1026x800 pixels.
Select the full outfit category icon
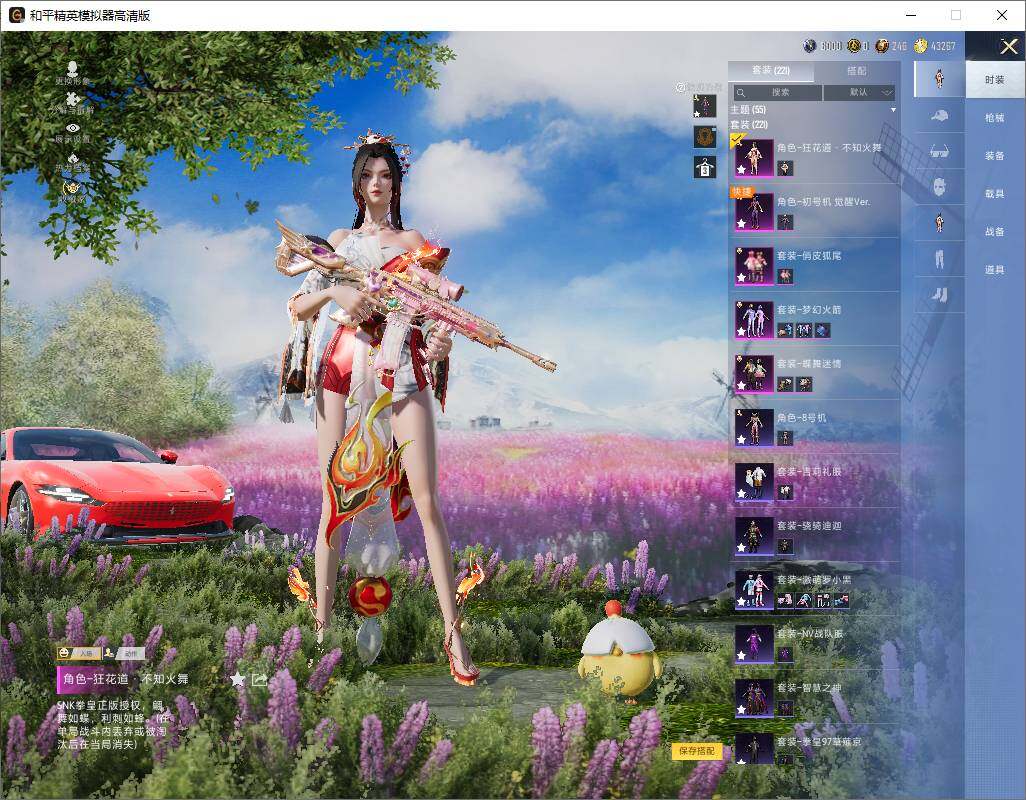pos(939,78)
